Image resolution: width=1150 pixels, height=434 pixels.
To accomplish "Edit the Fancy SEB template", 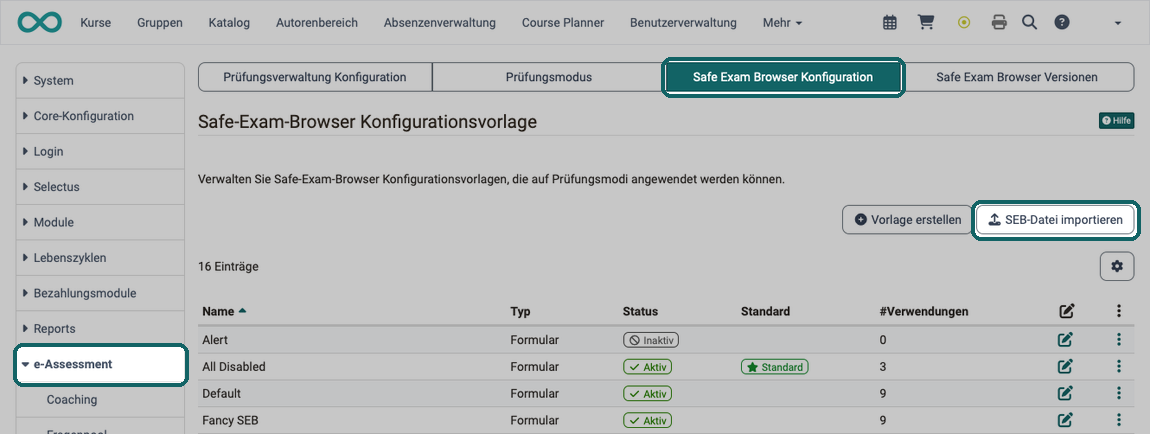I will click(1065, 420).
